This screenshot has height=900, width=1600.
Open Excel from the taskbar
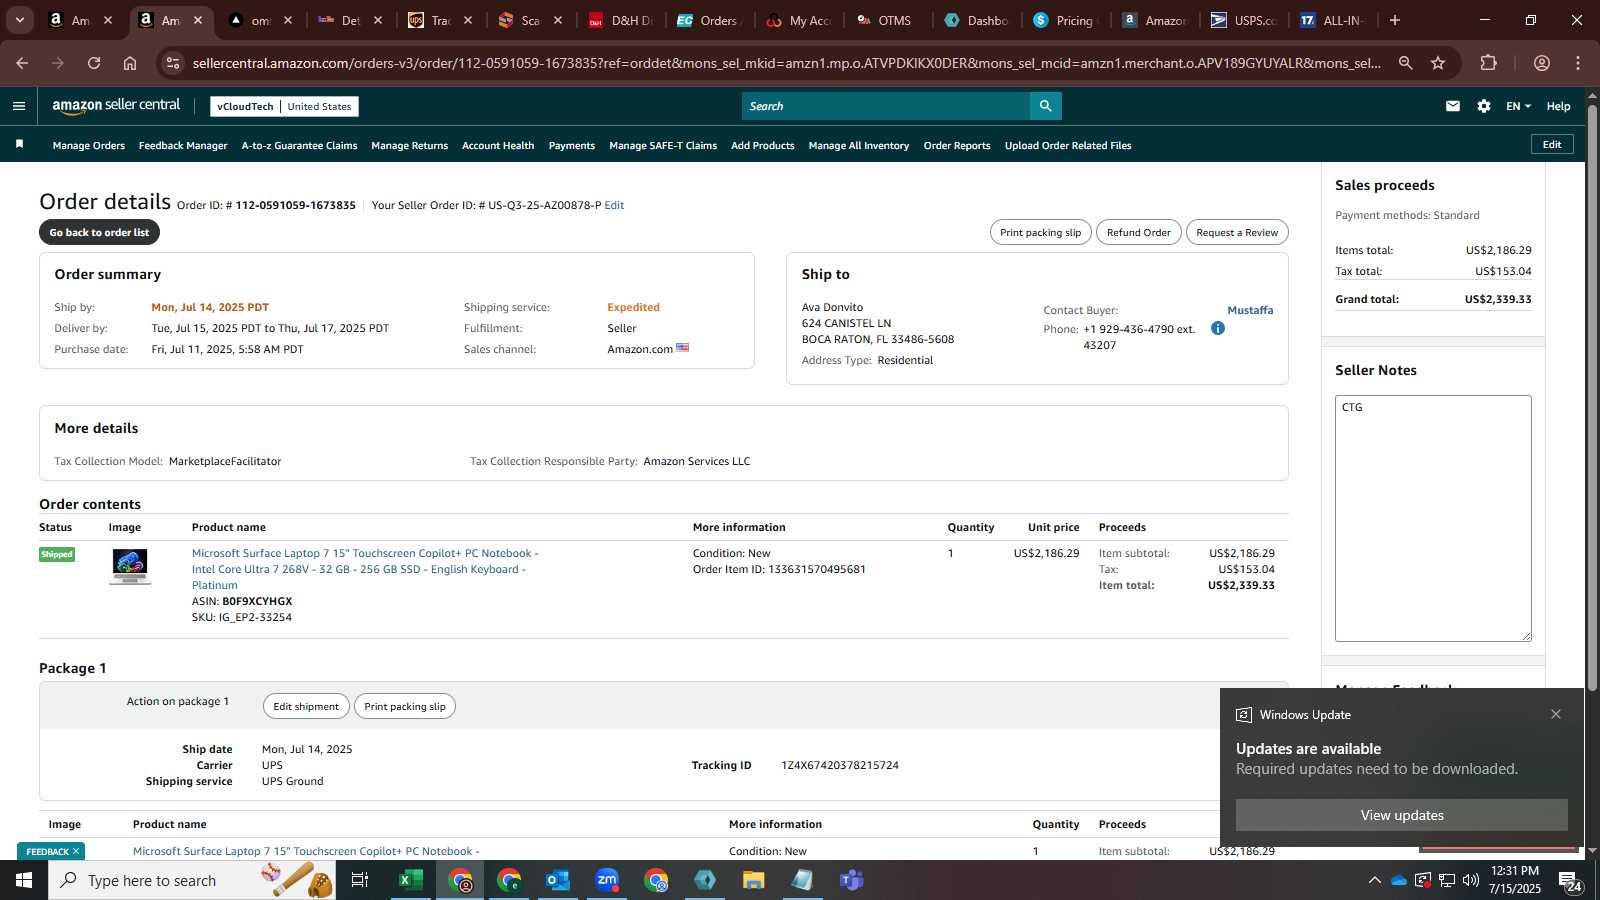410,880
